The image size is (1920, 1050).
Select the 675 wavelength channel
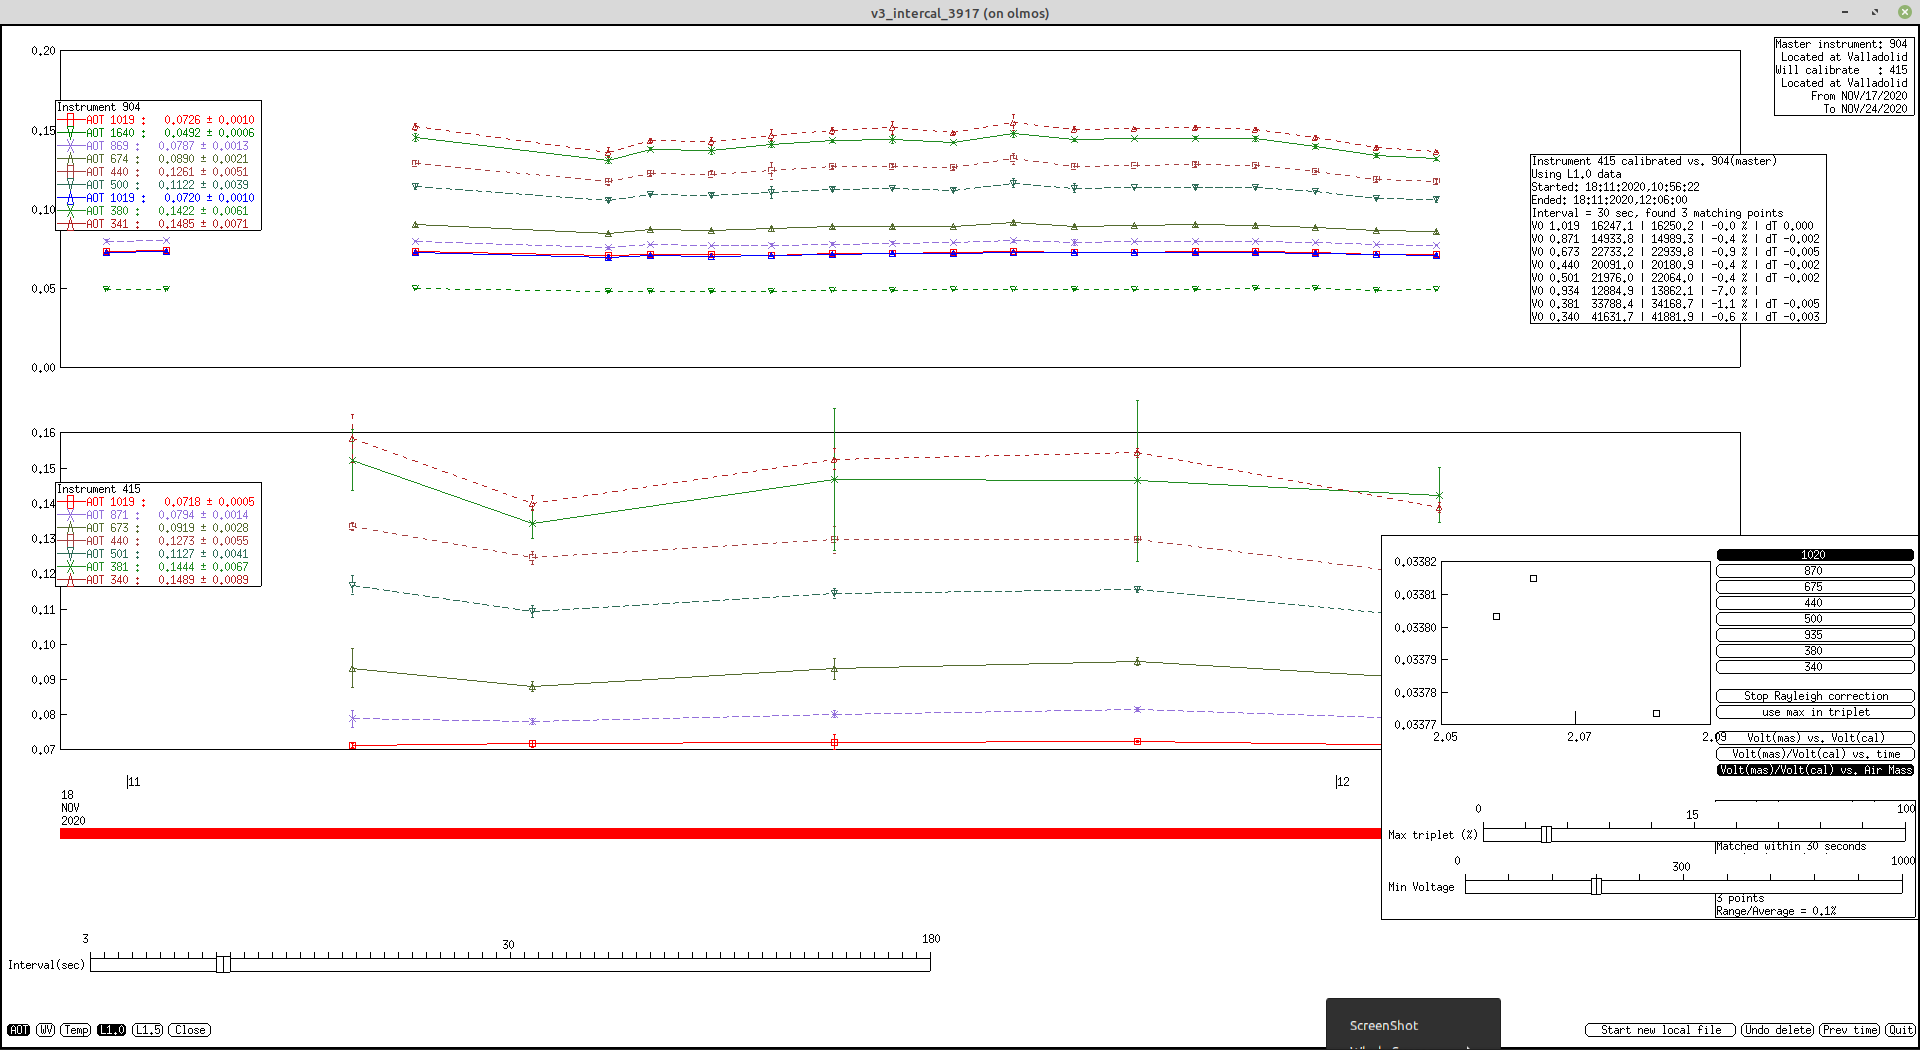point(1815,587)
